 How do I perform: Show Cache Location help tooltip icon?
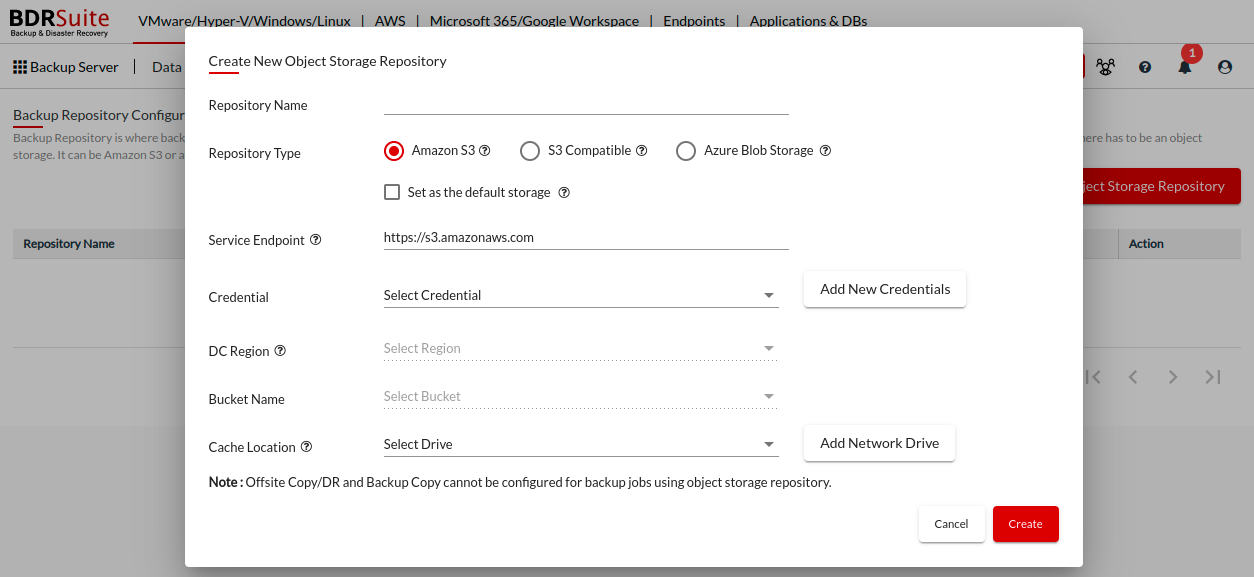click(307, 447)
